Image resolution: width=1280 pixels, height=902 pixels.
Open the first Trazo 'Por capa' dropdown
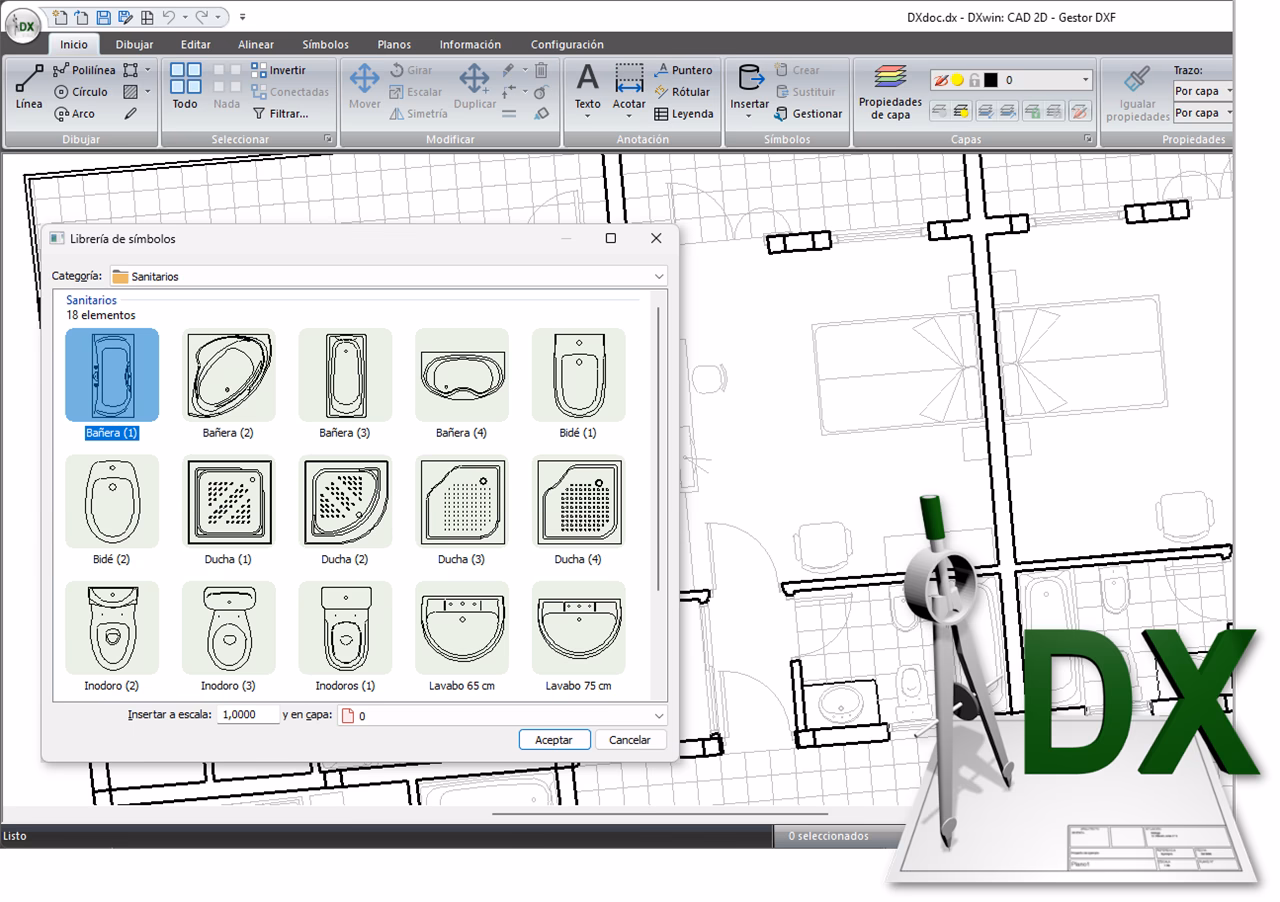(x=1229, y=91)
